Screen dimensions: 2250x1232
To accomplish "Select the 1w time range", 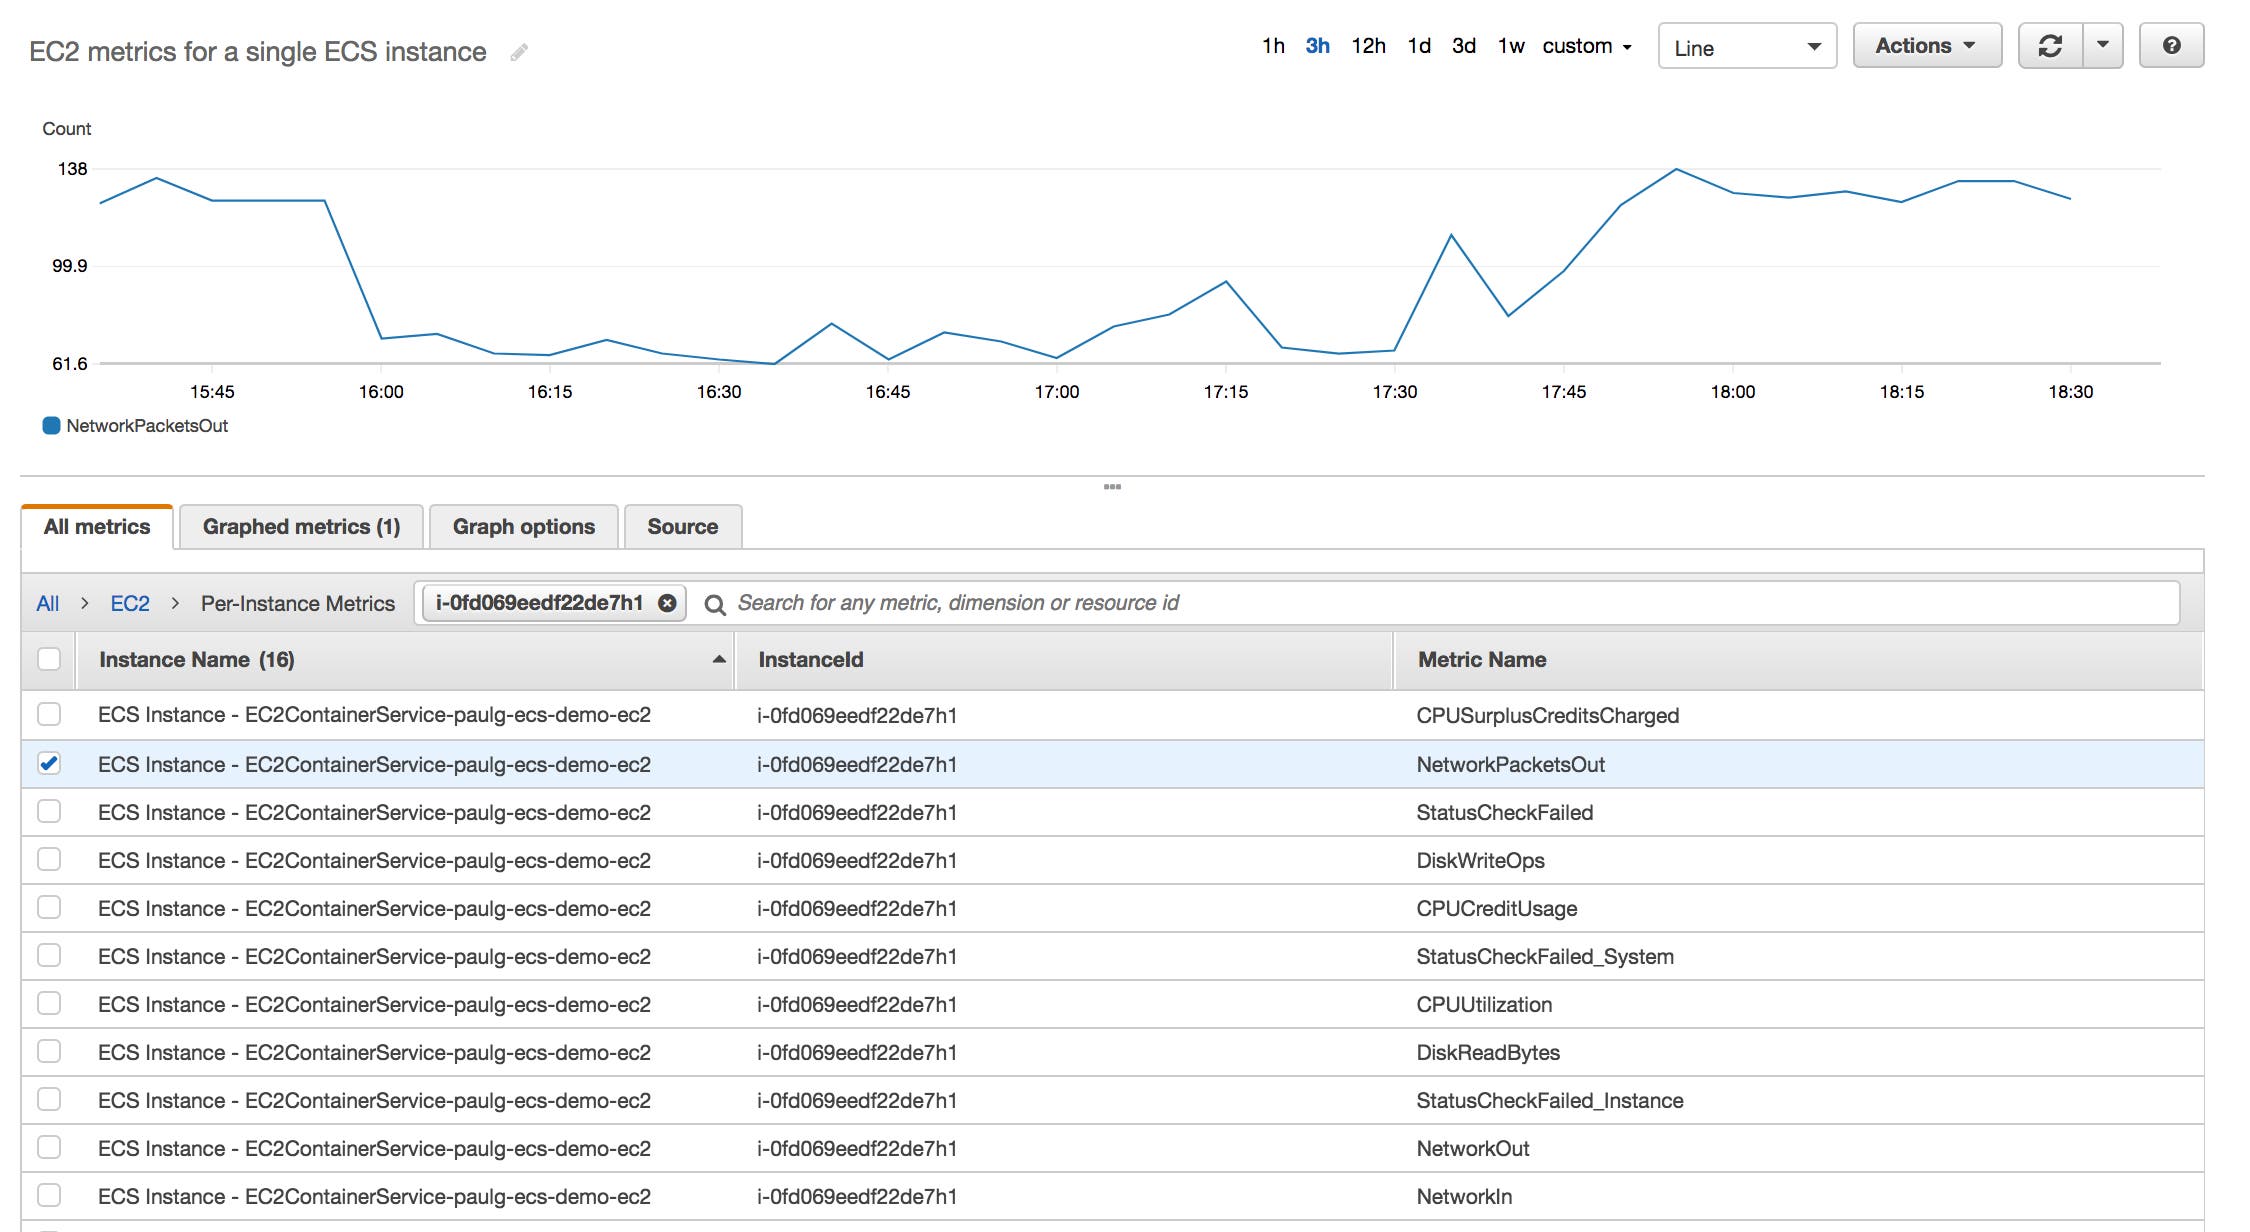I will [x=1510, y=46].
